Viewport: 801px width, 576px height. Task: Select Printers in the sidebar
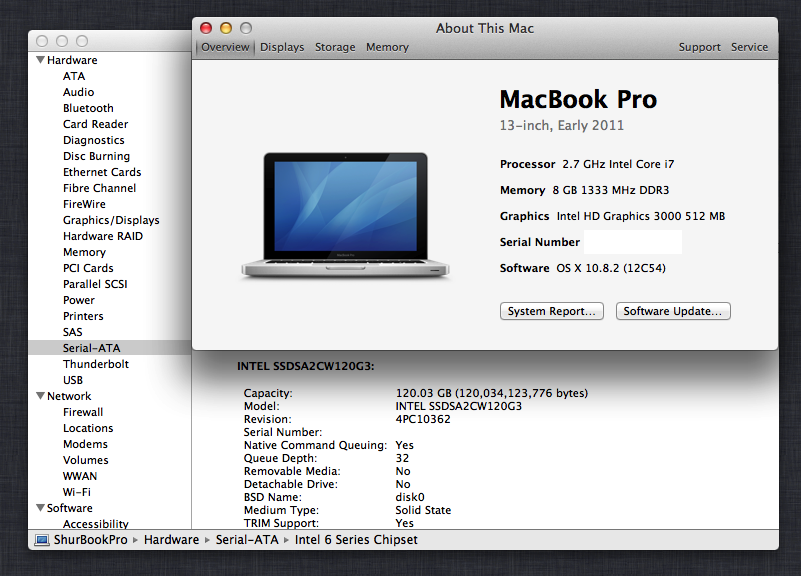83,316
